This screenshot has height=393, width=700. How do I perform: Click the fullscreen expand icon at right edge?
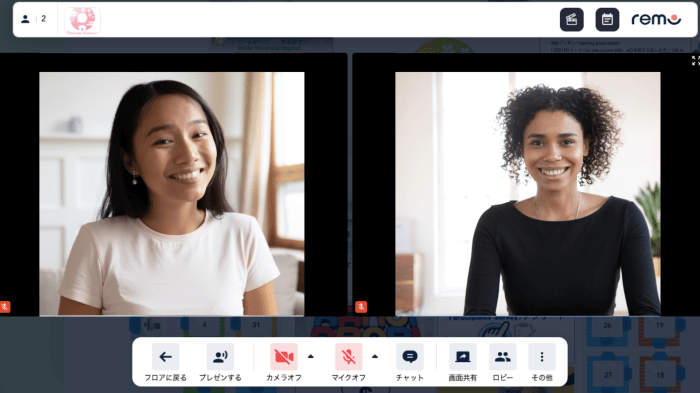696,61
